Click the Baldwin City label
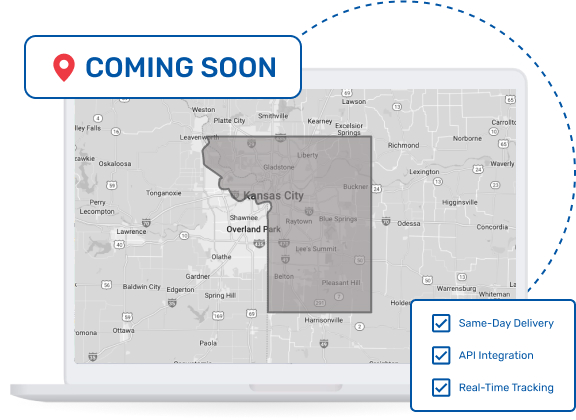The image size is (576, 420). pyautogui.click(x=141, y=287)
